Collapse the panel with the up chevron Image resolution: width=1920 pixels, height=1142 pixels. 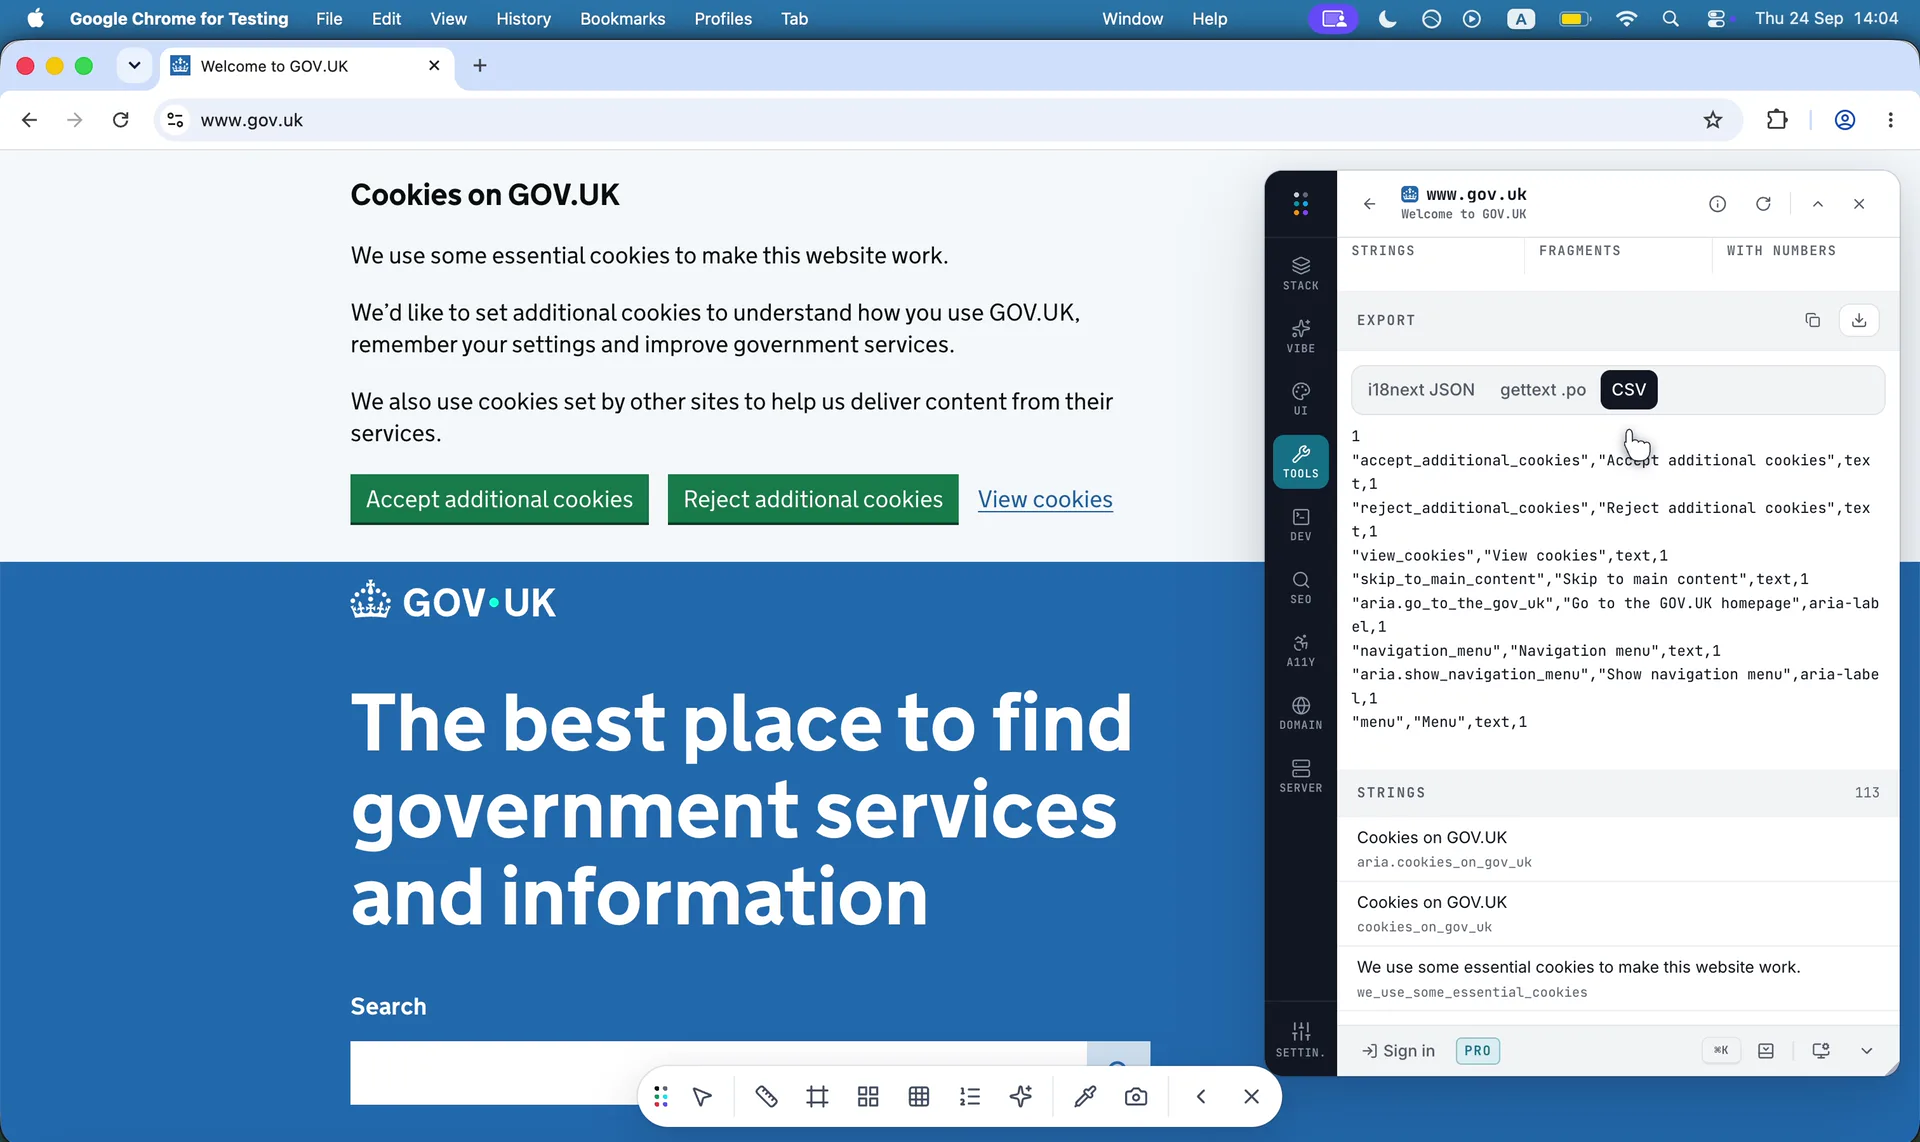click(x=1818, y=204)
